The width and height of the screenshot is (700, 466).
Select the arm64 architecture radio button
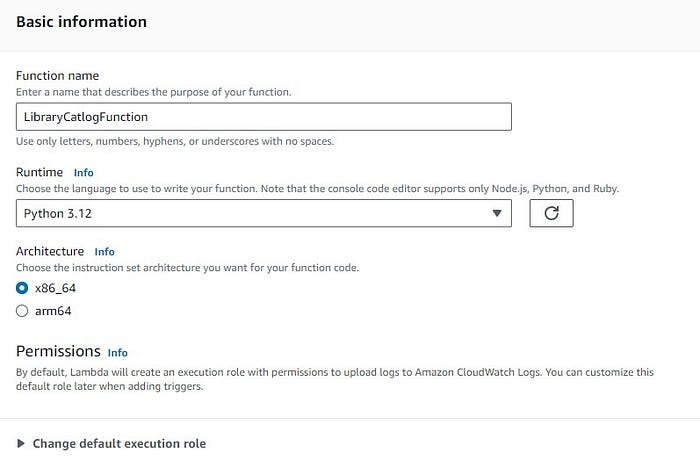point(22,311)
